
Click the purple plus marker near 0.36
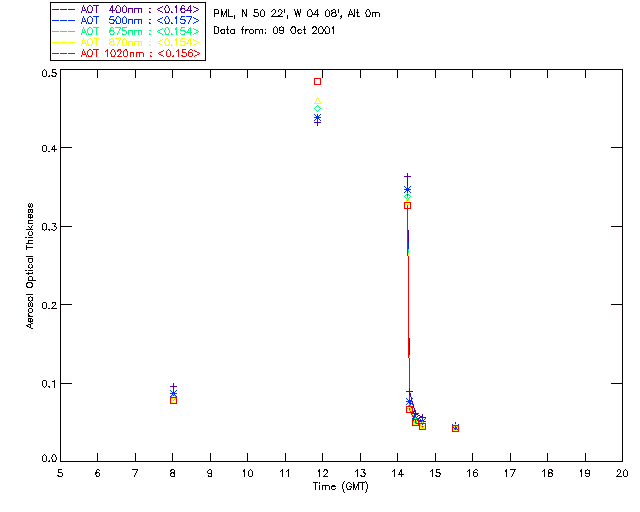407,176
